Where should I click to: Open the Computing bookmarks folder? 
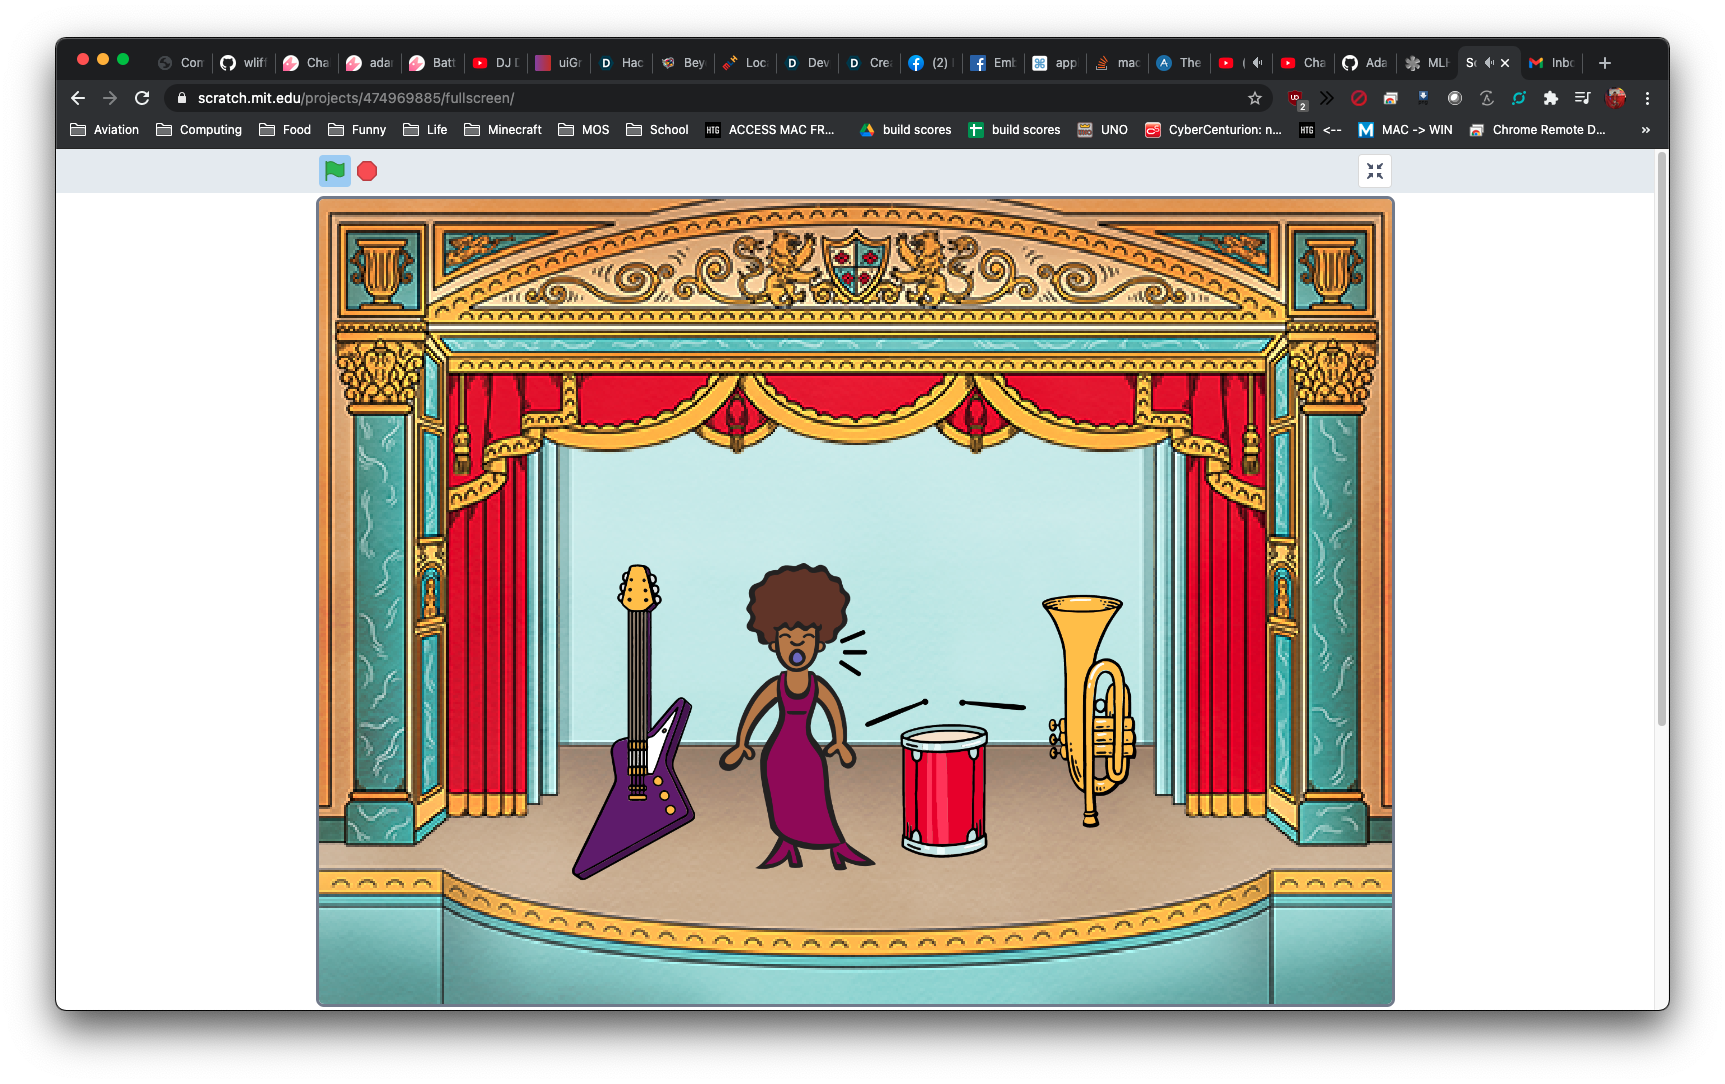[x=199, y=130]
